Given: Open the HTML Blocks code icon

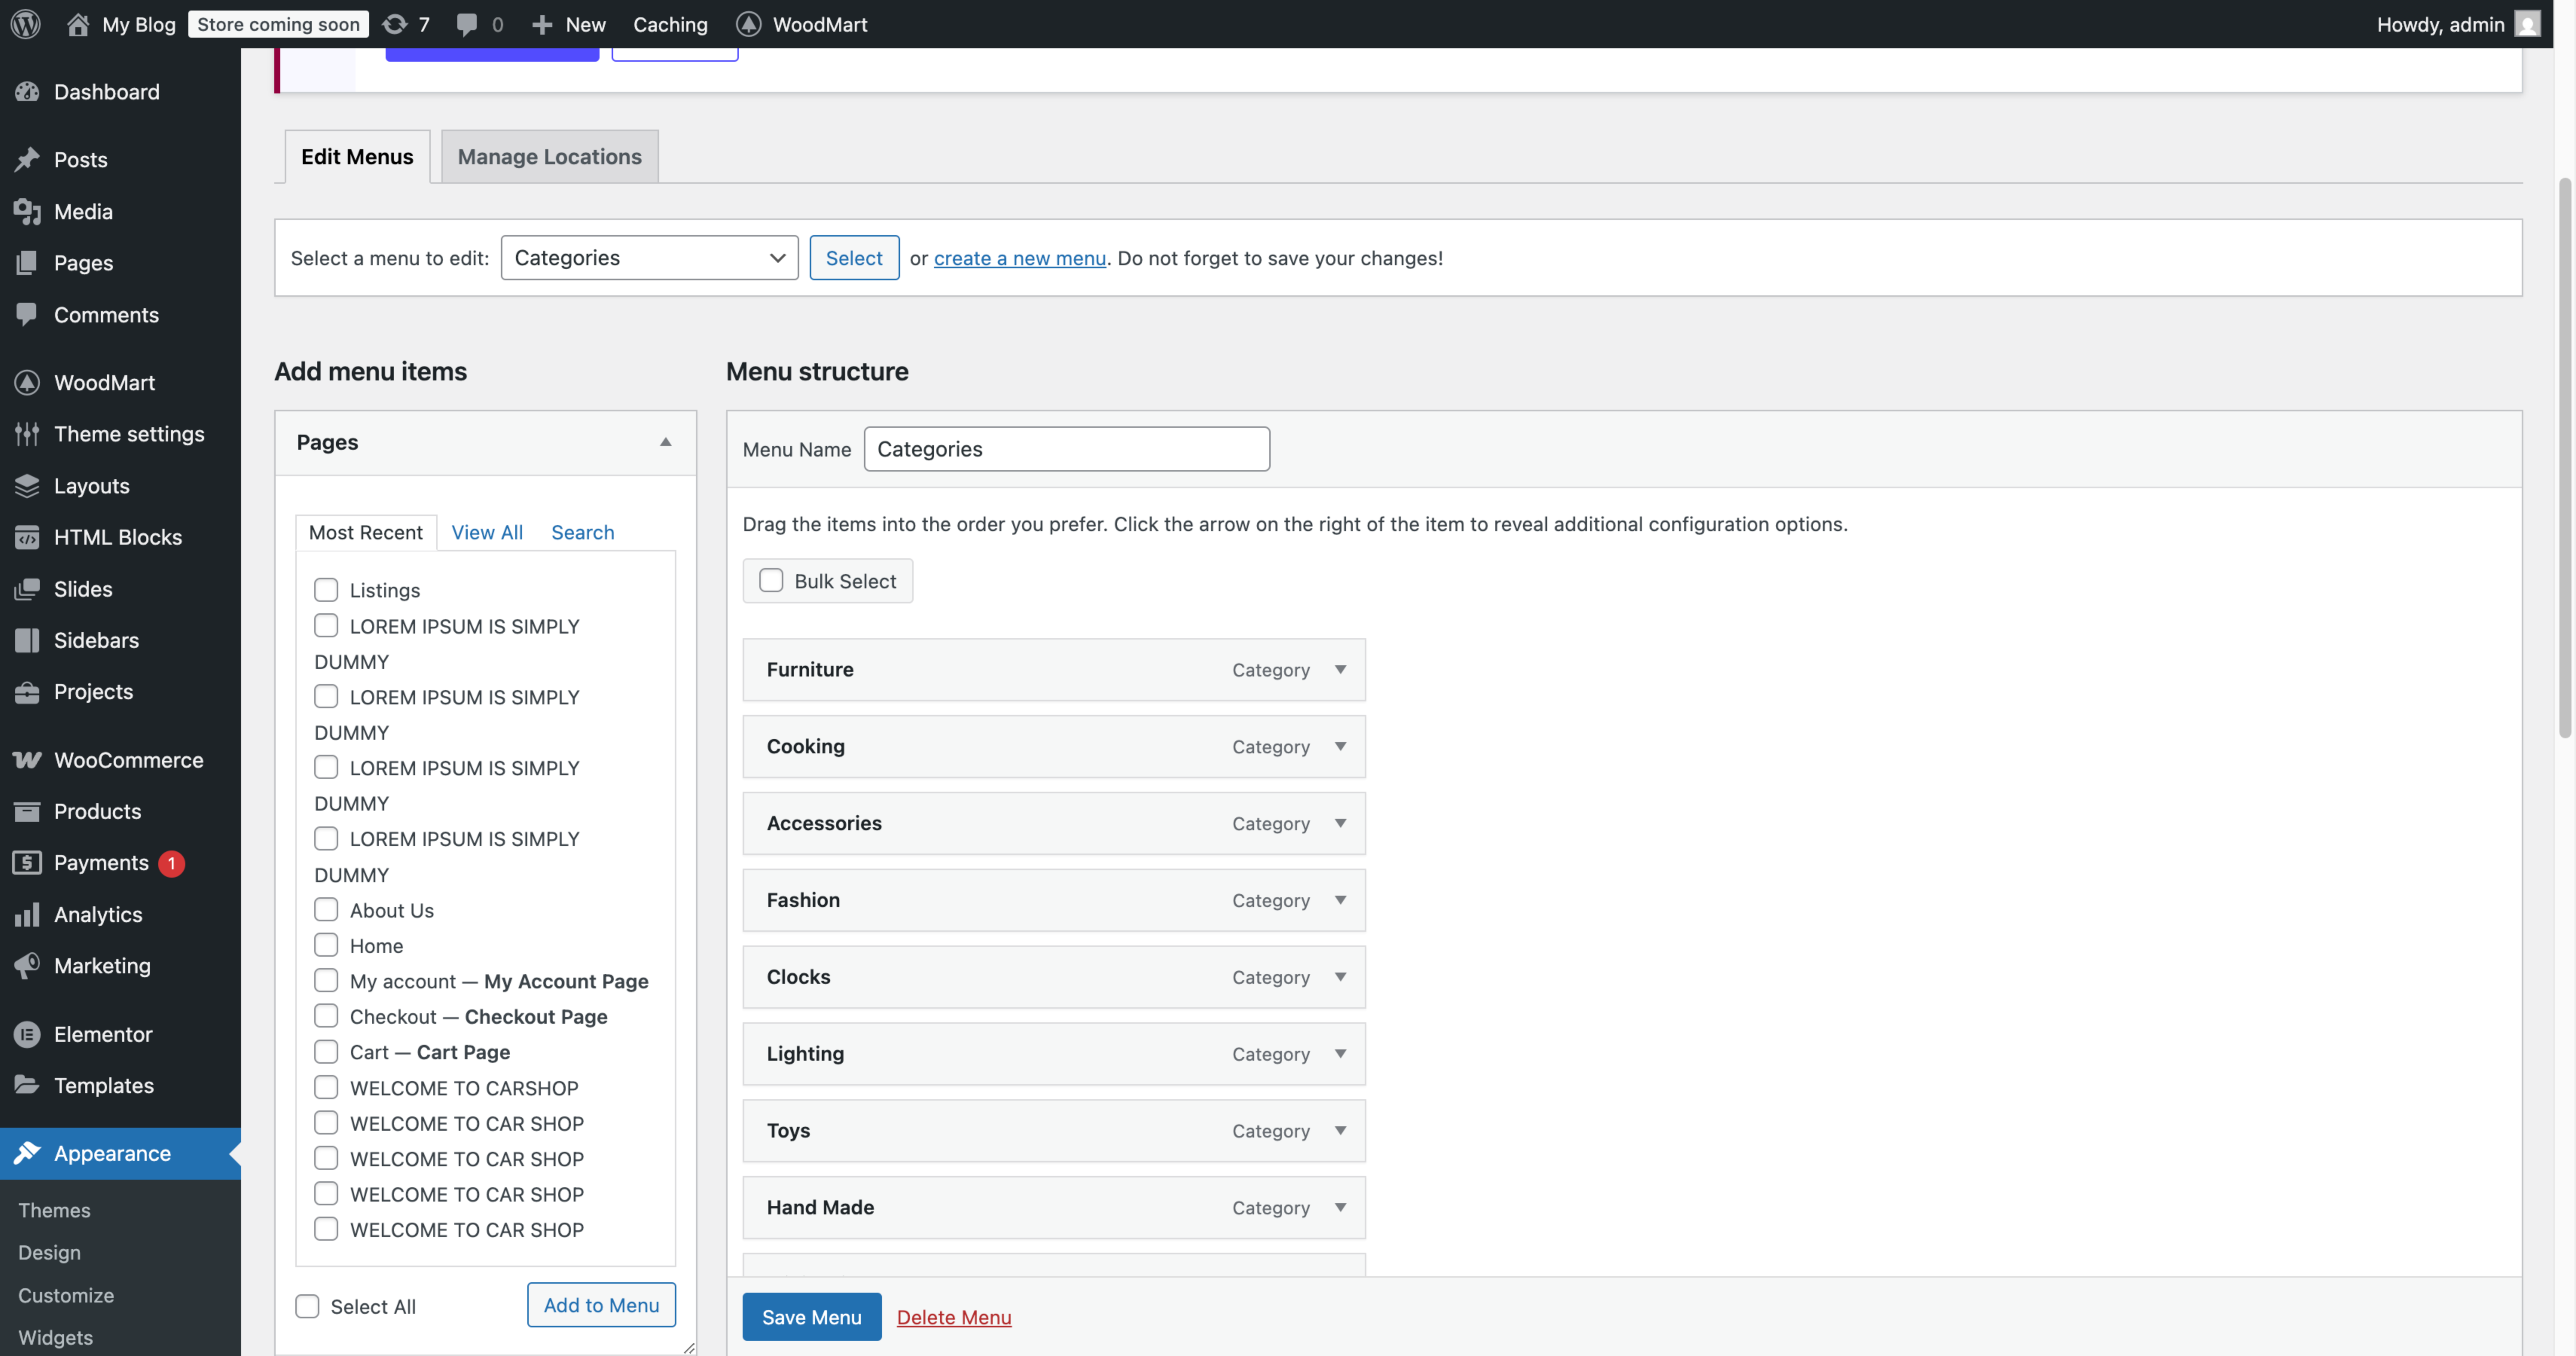Looking at the screenshot, I should tap(27, 537).
